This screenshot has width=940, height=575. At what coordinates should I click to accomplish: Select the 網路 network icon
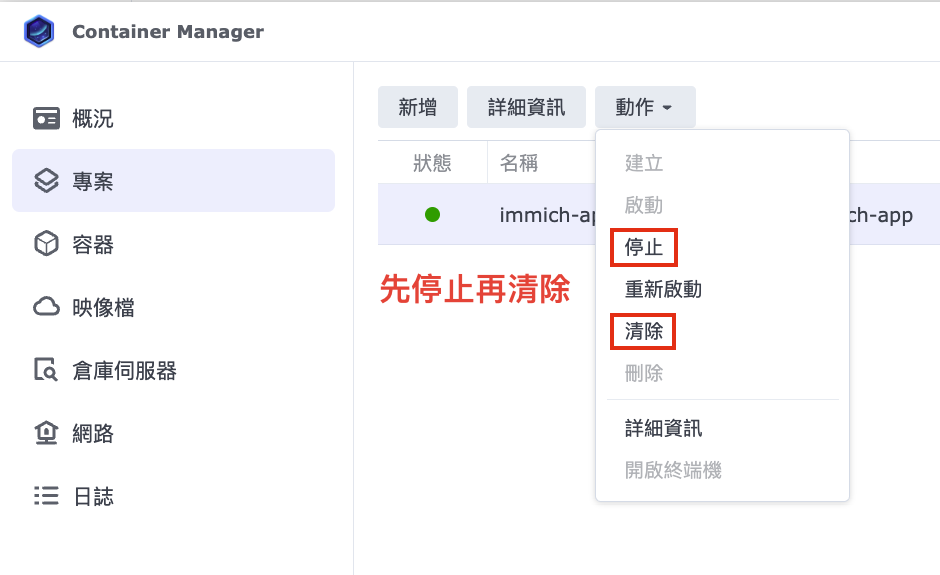point(46,432)
